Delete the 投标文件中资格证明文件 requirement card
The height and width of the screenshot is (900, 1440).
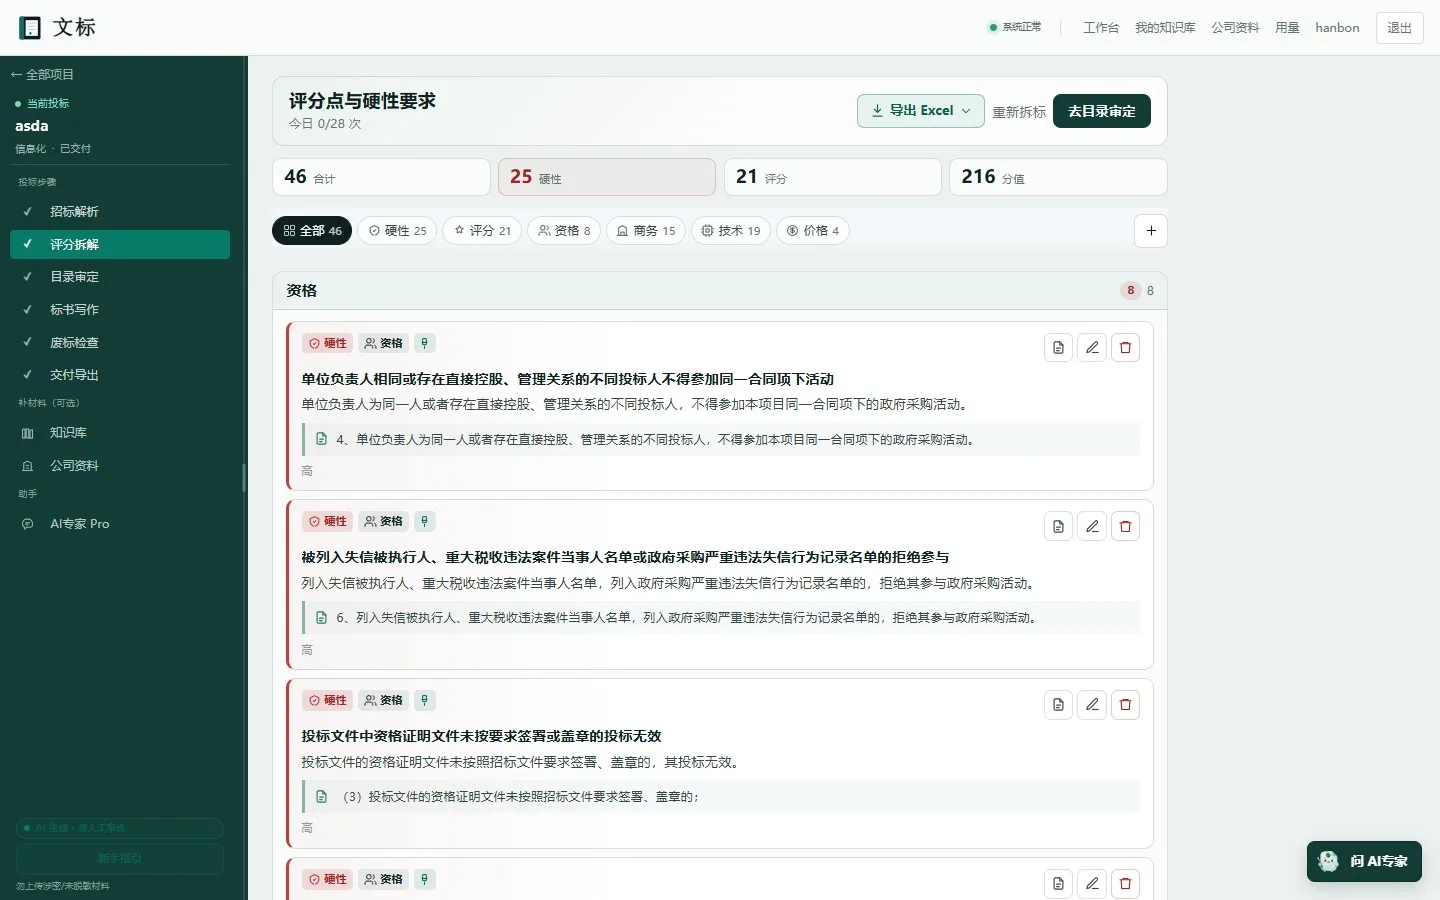click(1125, 705)
